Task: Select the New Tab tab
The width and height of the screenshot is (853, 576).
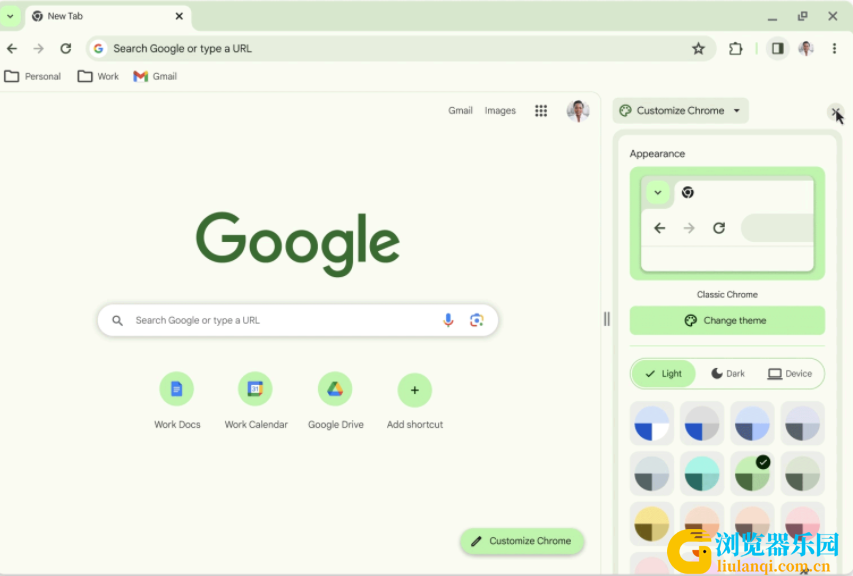Action: 108,16
